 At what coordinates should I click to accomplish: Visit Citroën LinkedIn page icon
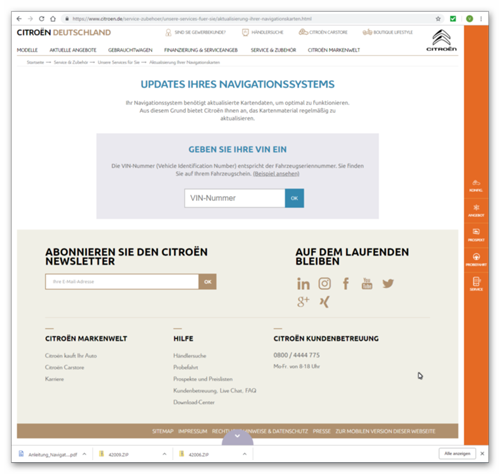(303, 284)
